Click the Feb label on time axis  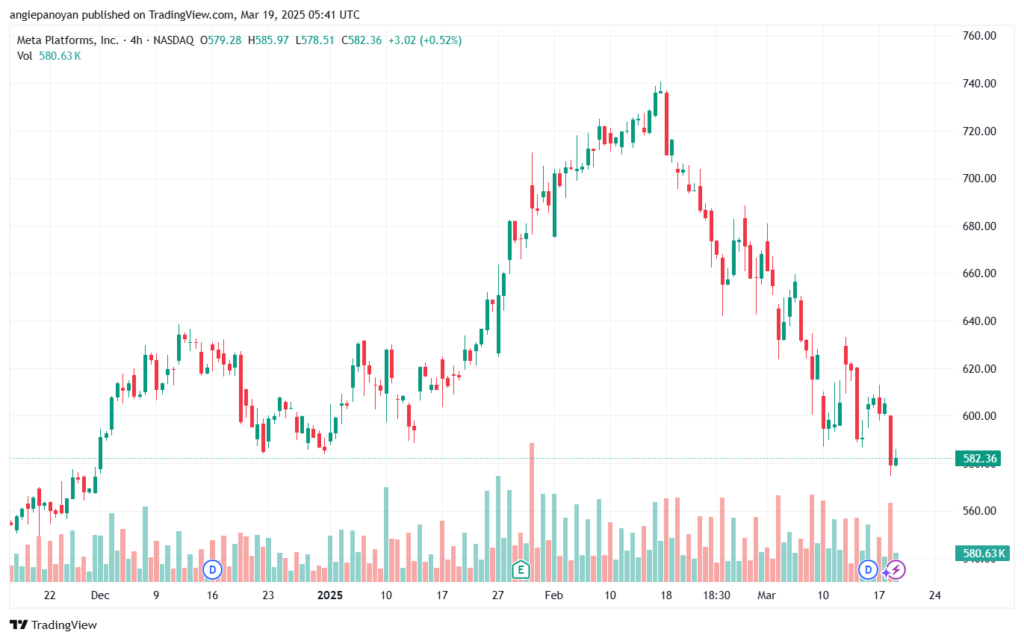click(554, 595)
